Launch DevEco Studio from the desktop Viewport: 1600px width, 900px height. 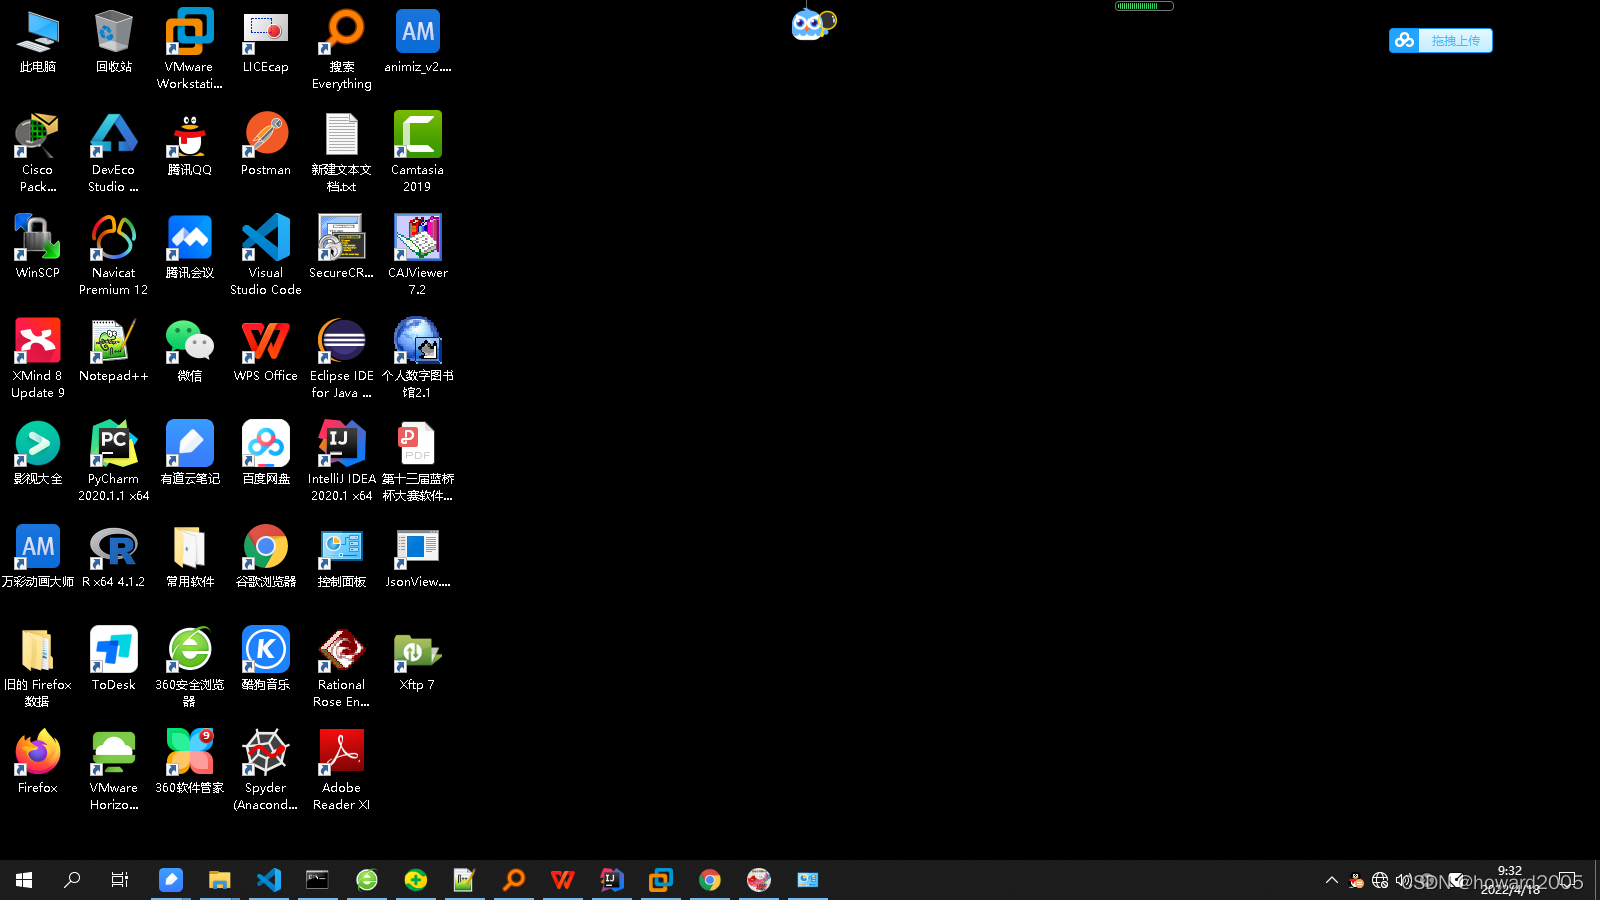tap(114, 151)
